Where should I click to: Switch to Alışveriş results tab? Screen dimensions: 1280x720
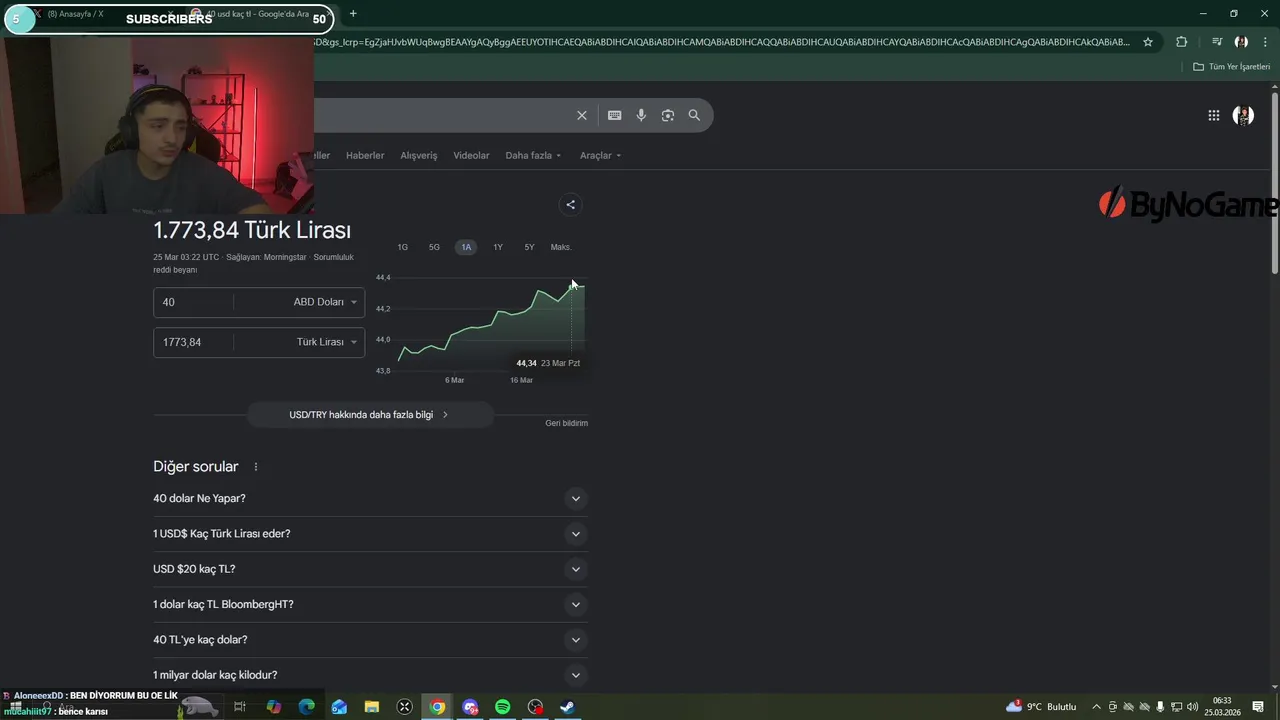[x=419, y=155]
